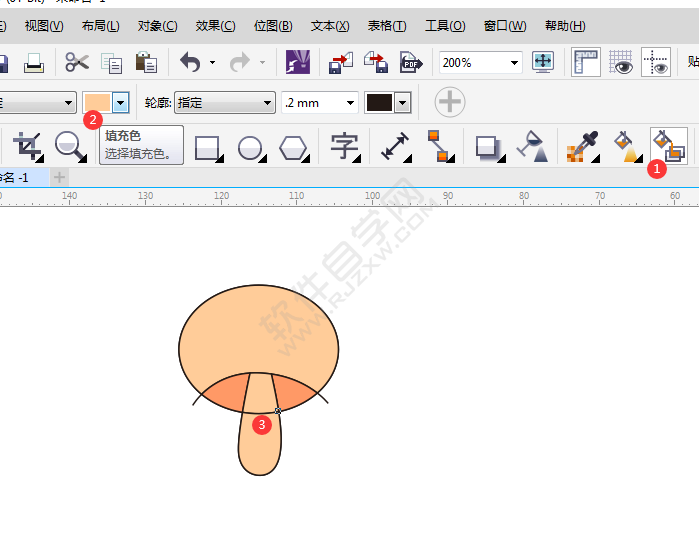Open the 200% zoom level dropdown
Viewport: 699px width, 536px height.
pos(514,63)
